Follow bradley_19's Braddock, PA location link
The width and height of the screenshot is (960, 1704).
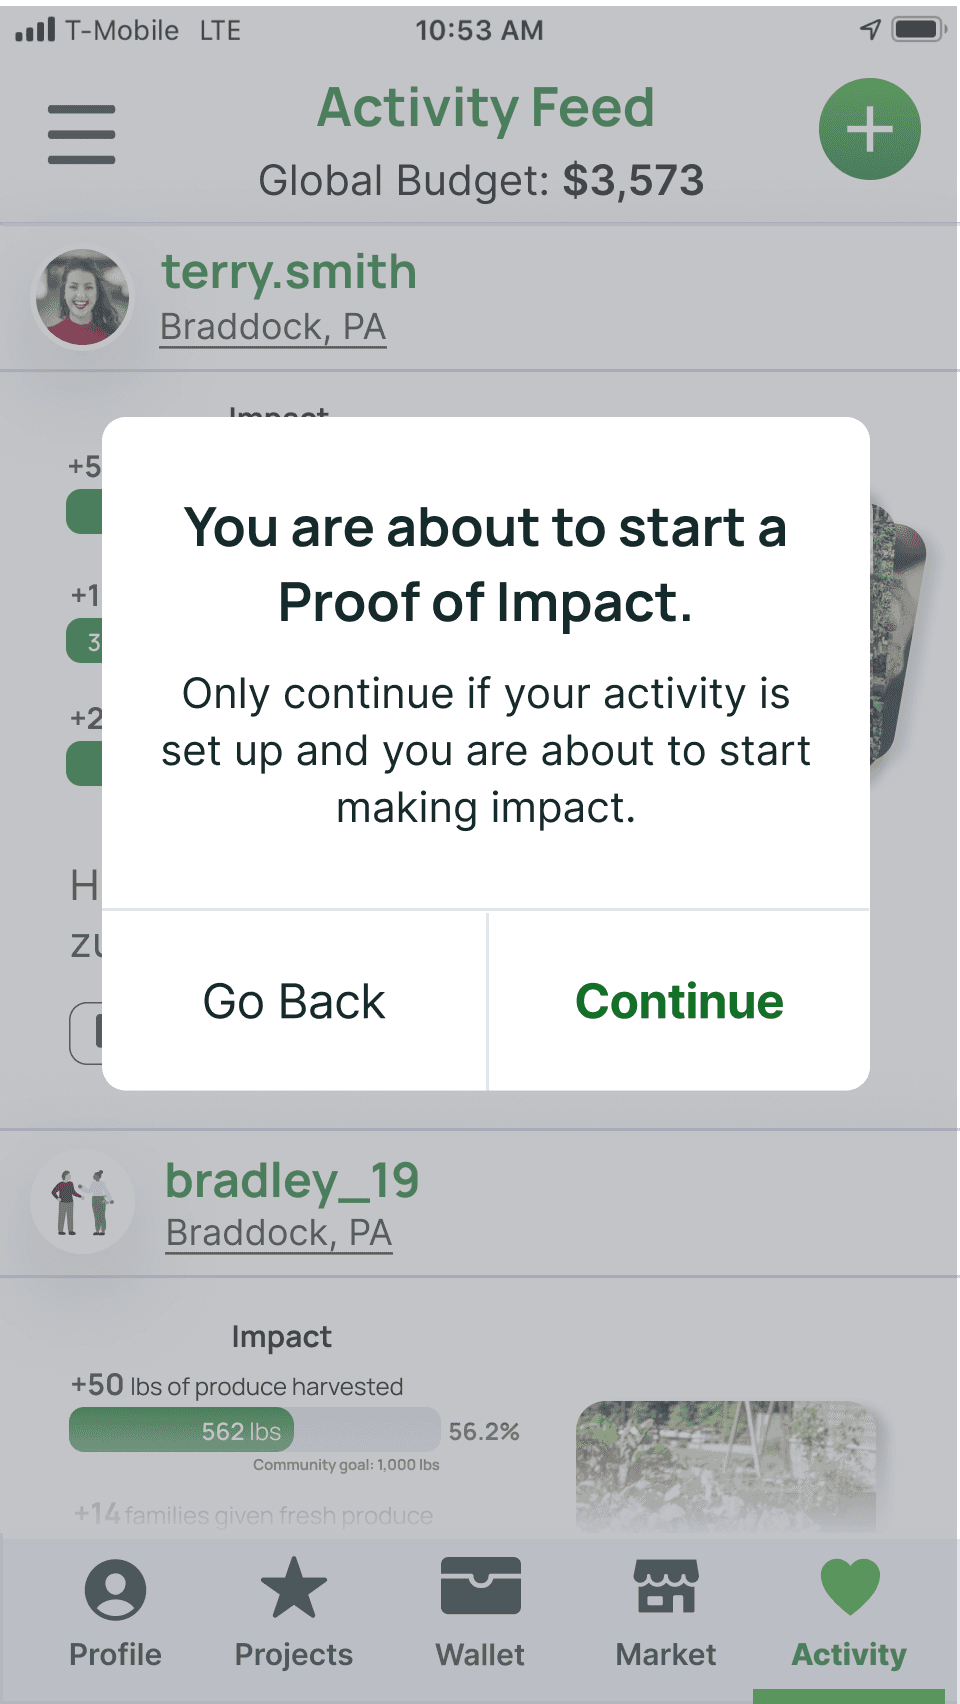click(x=279, y=1233)
